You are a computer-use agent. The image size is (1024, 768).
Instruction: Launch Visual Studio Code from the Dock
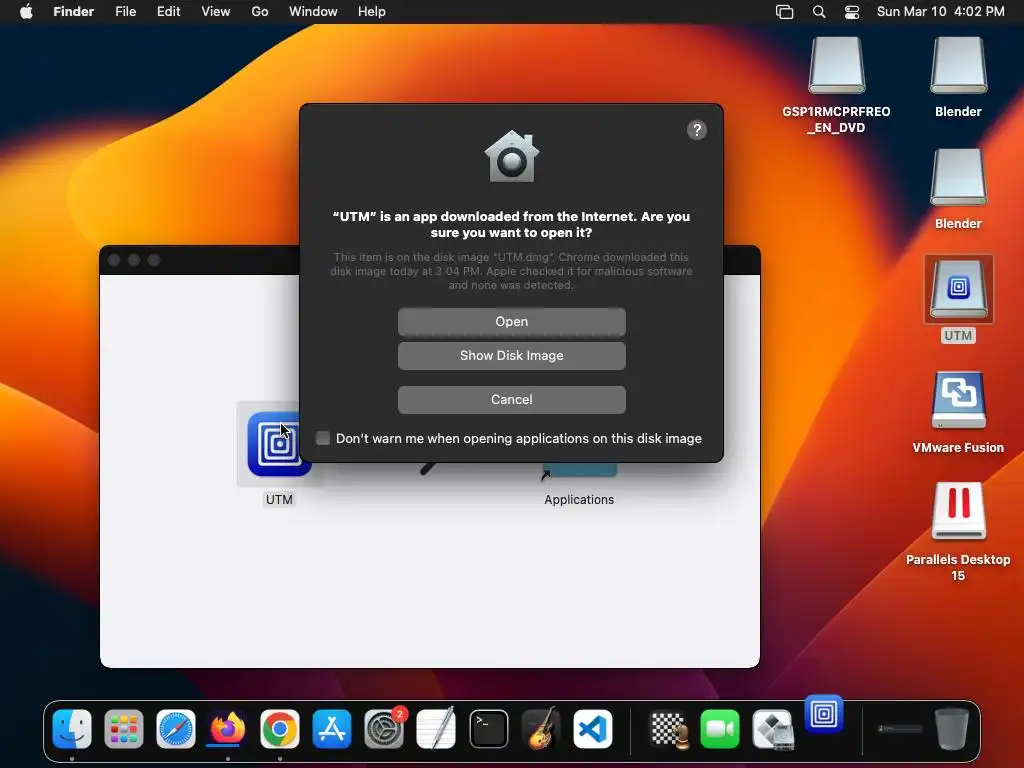point(593,729)
